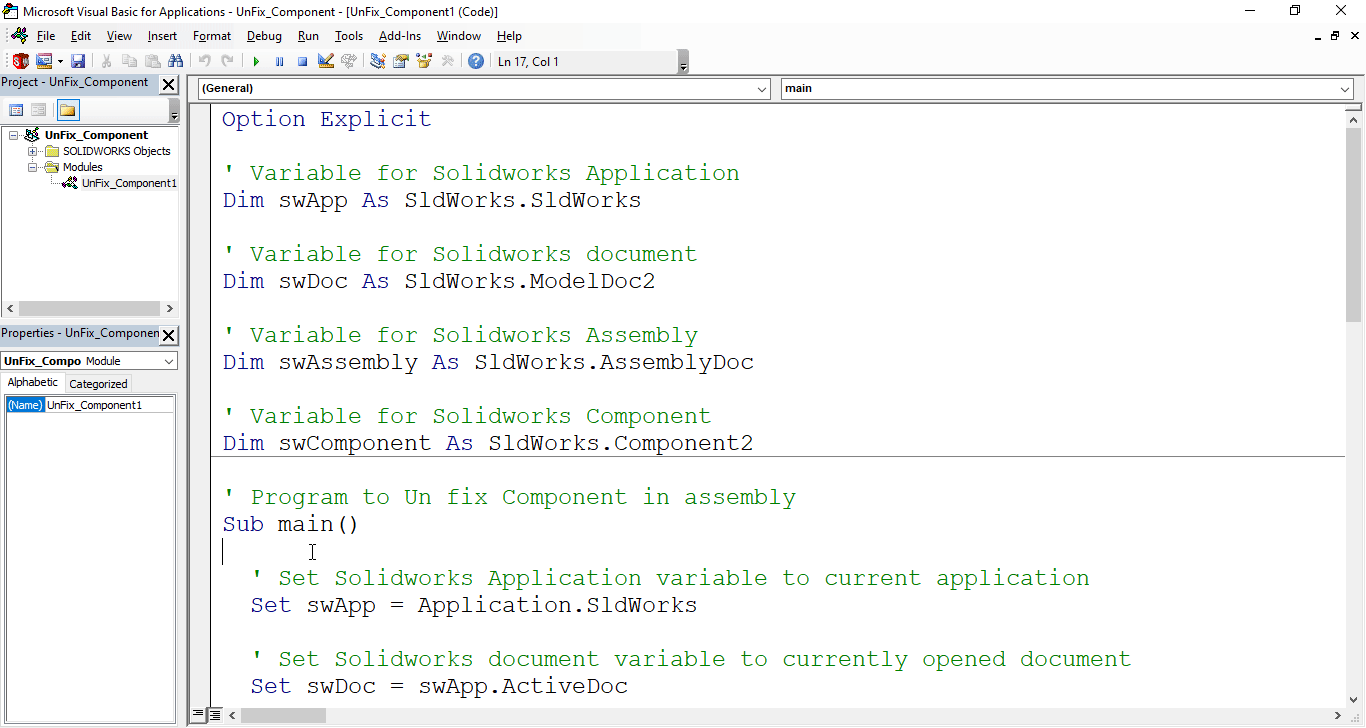This screenshot has height=728, width=1366.
Task: Open the Properties Window toolbar icon
Action: [x=399, y=61]
